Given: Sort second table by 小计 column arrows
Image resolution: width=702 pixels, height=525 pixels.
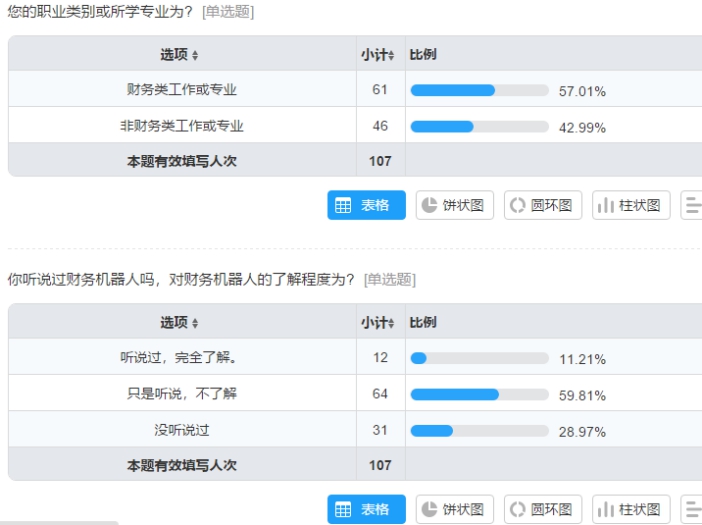Looking at the screenshot, I should click(391, 323).
